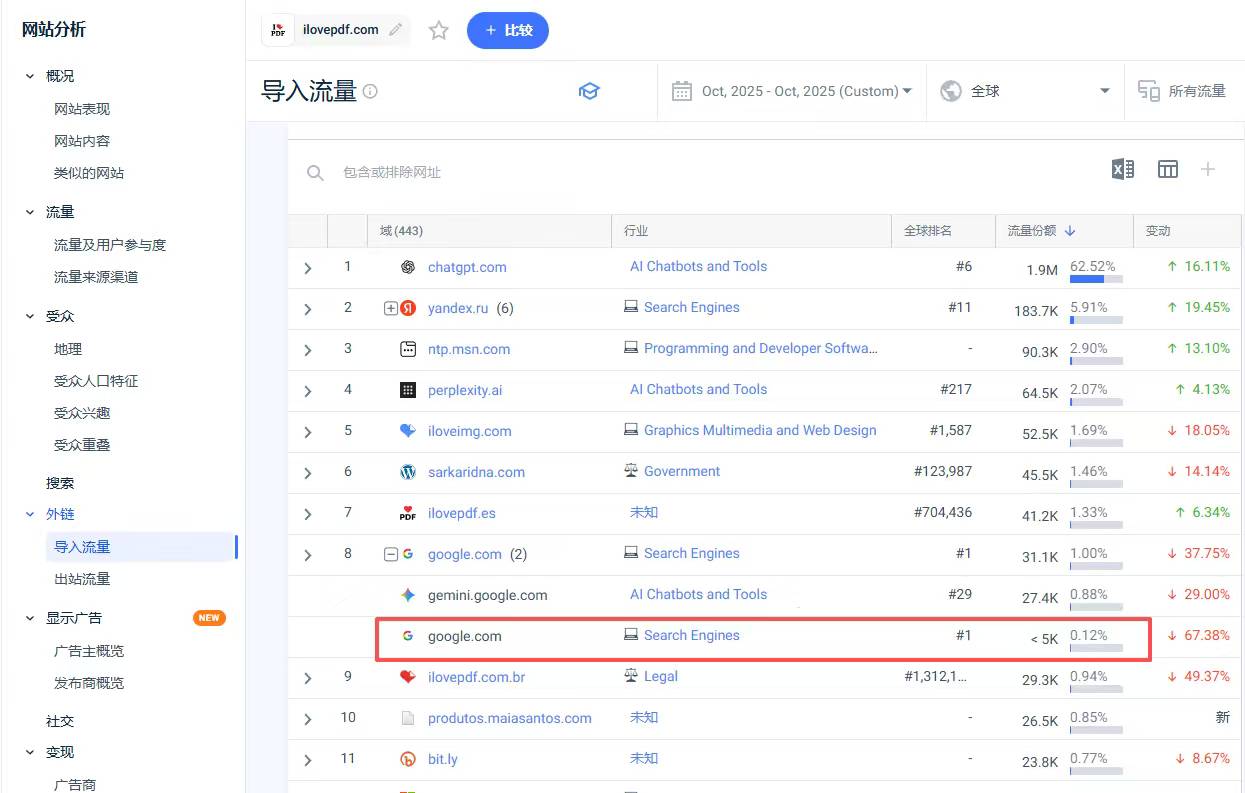This screenshot has width=1245, height=793.
Task: Click the blue 比较 button
Action: coord(508,30)
